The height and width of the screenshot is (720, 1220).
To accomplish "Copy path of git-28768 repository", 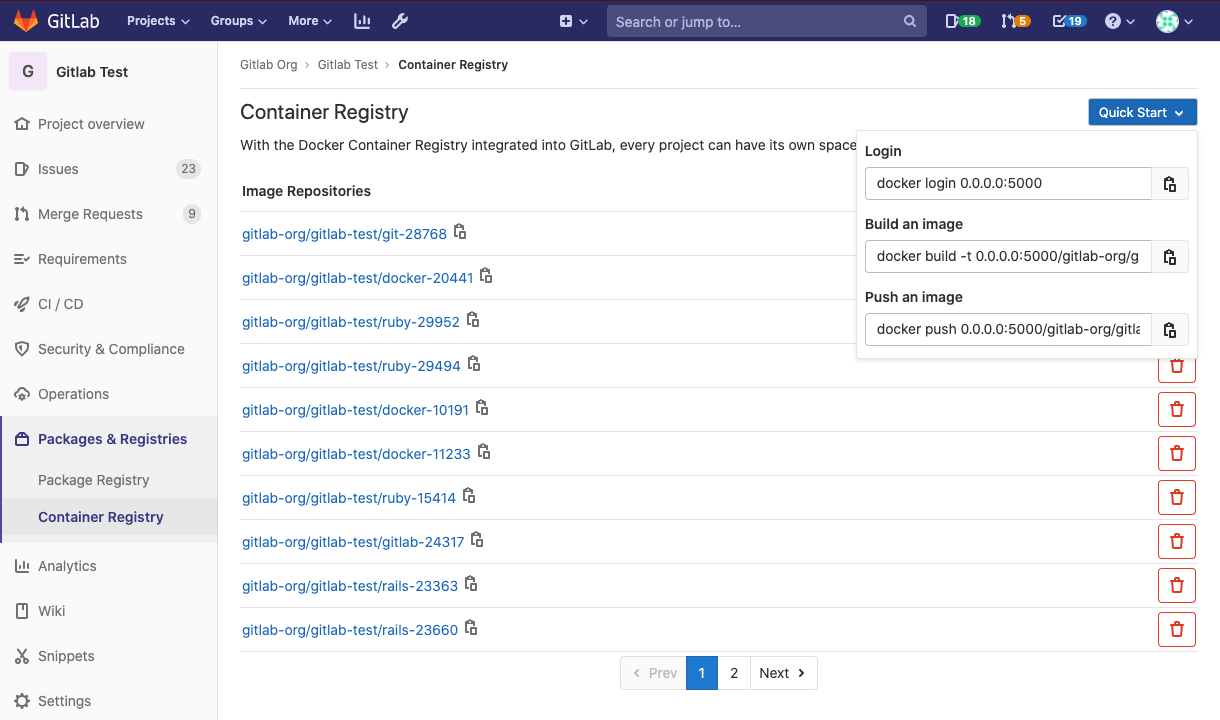I will pyautogui.click(x=460, y=231).
